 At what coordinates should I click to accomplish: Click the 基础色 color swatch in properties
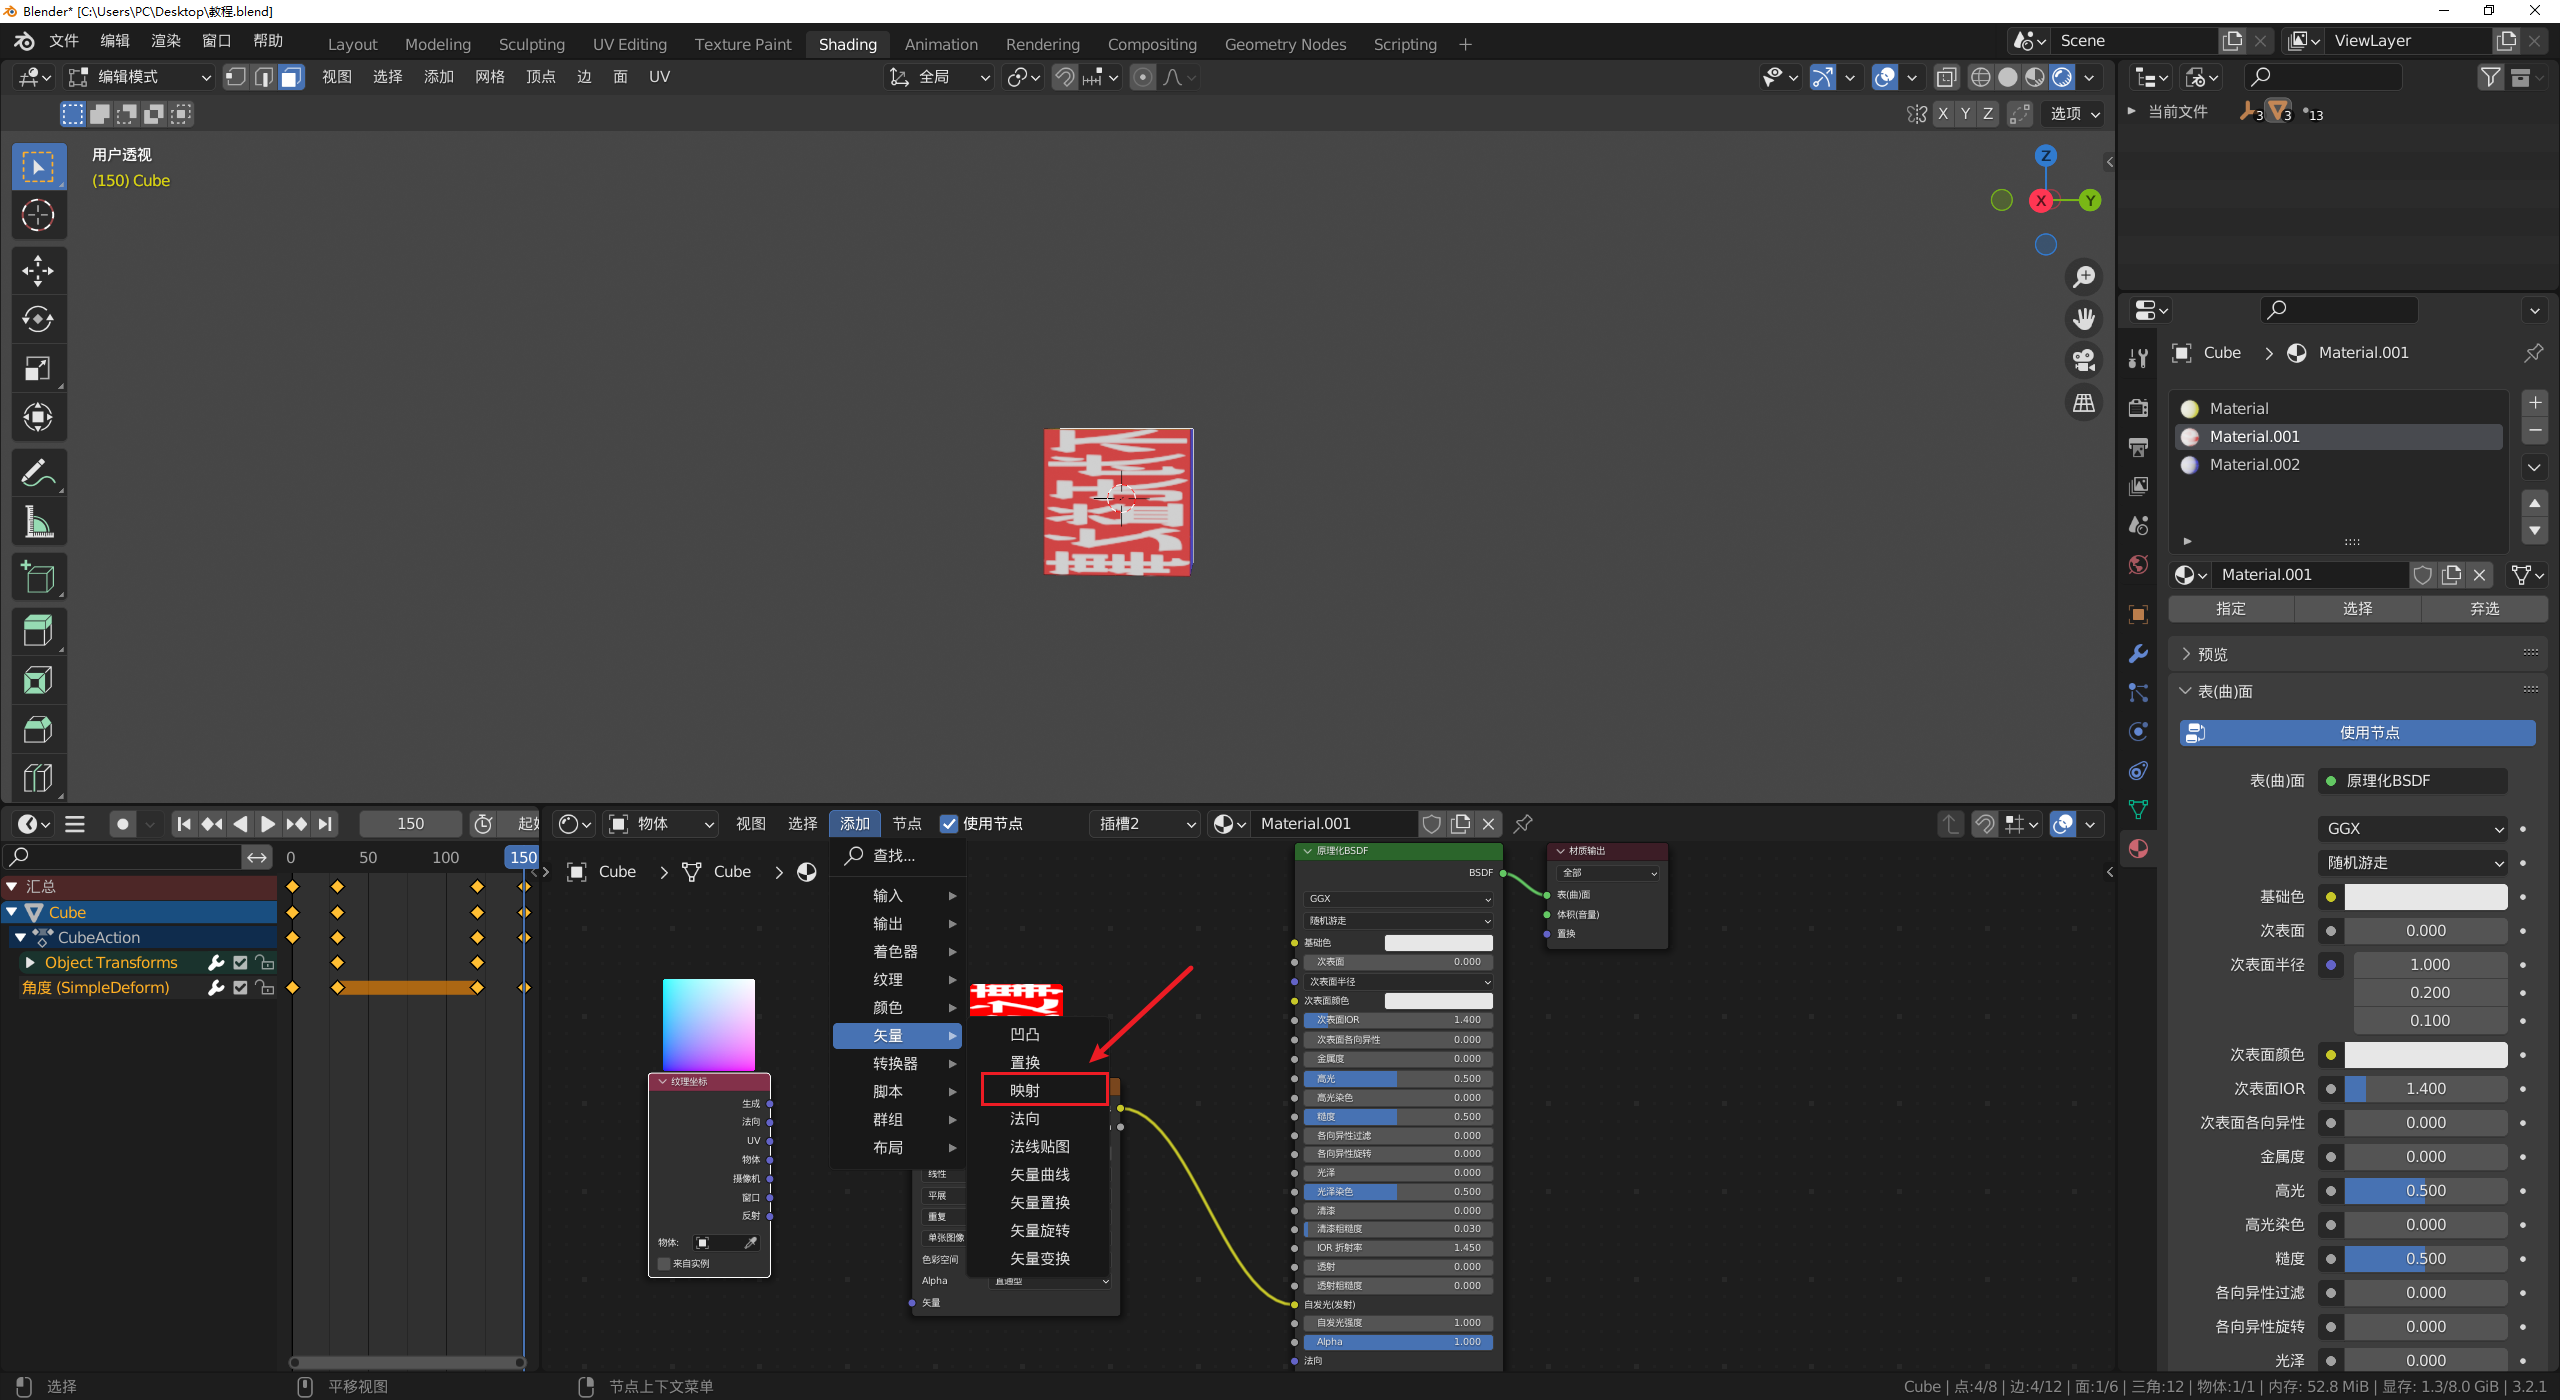2425,897
